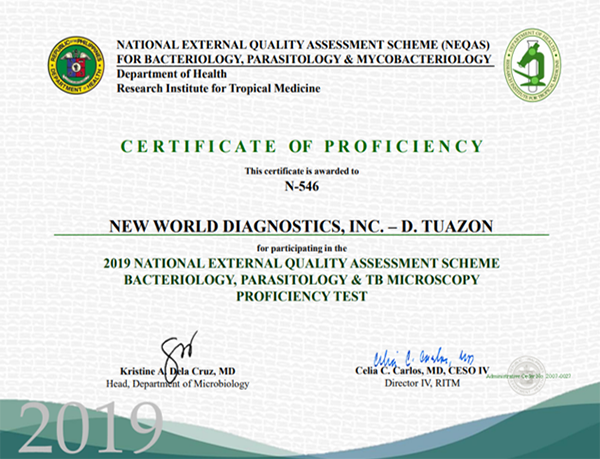Click the 'Department of Health' text
Viewport: 600px width, 459px height.
tap(172, 74)
